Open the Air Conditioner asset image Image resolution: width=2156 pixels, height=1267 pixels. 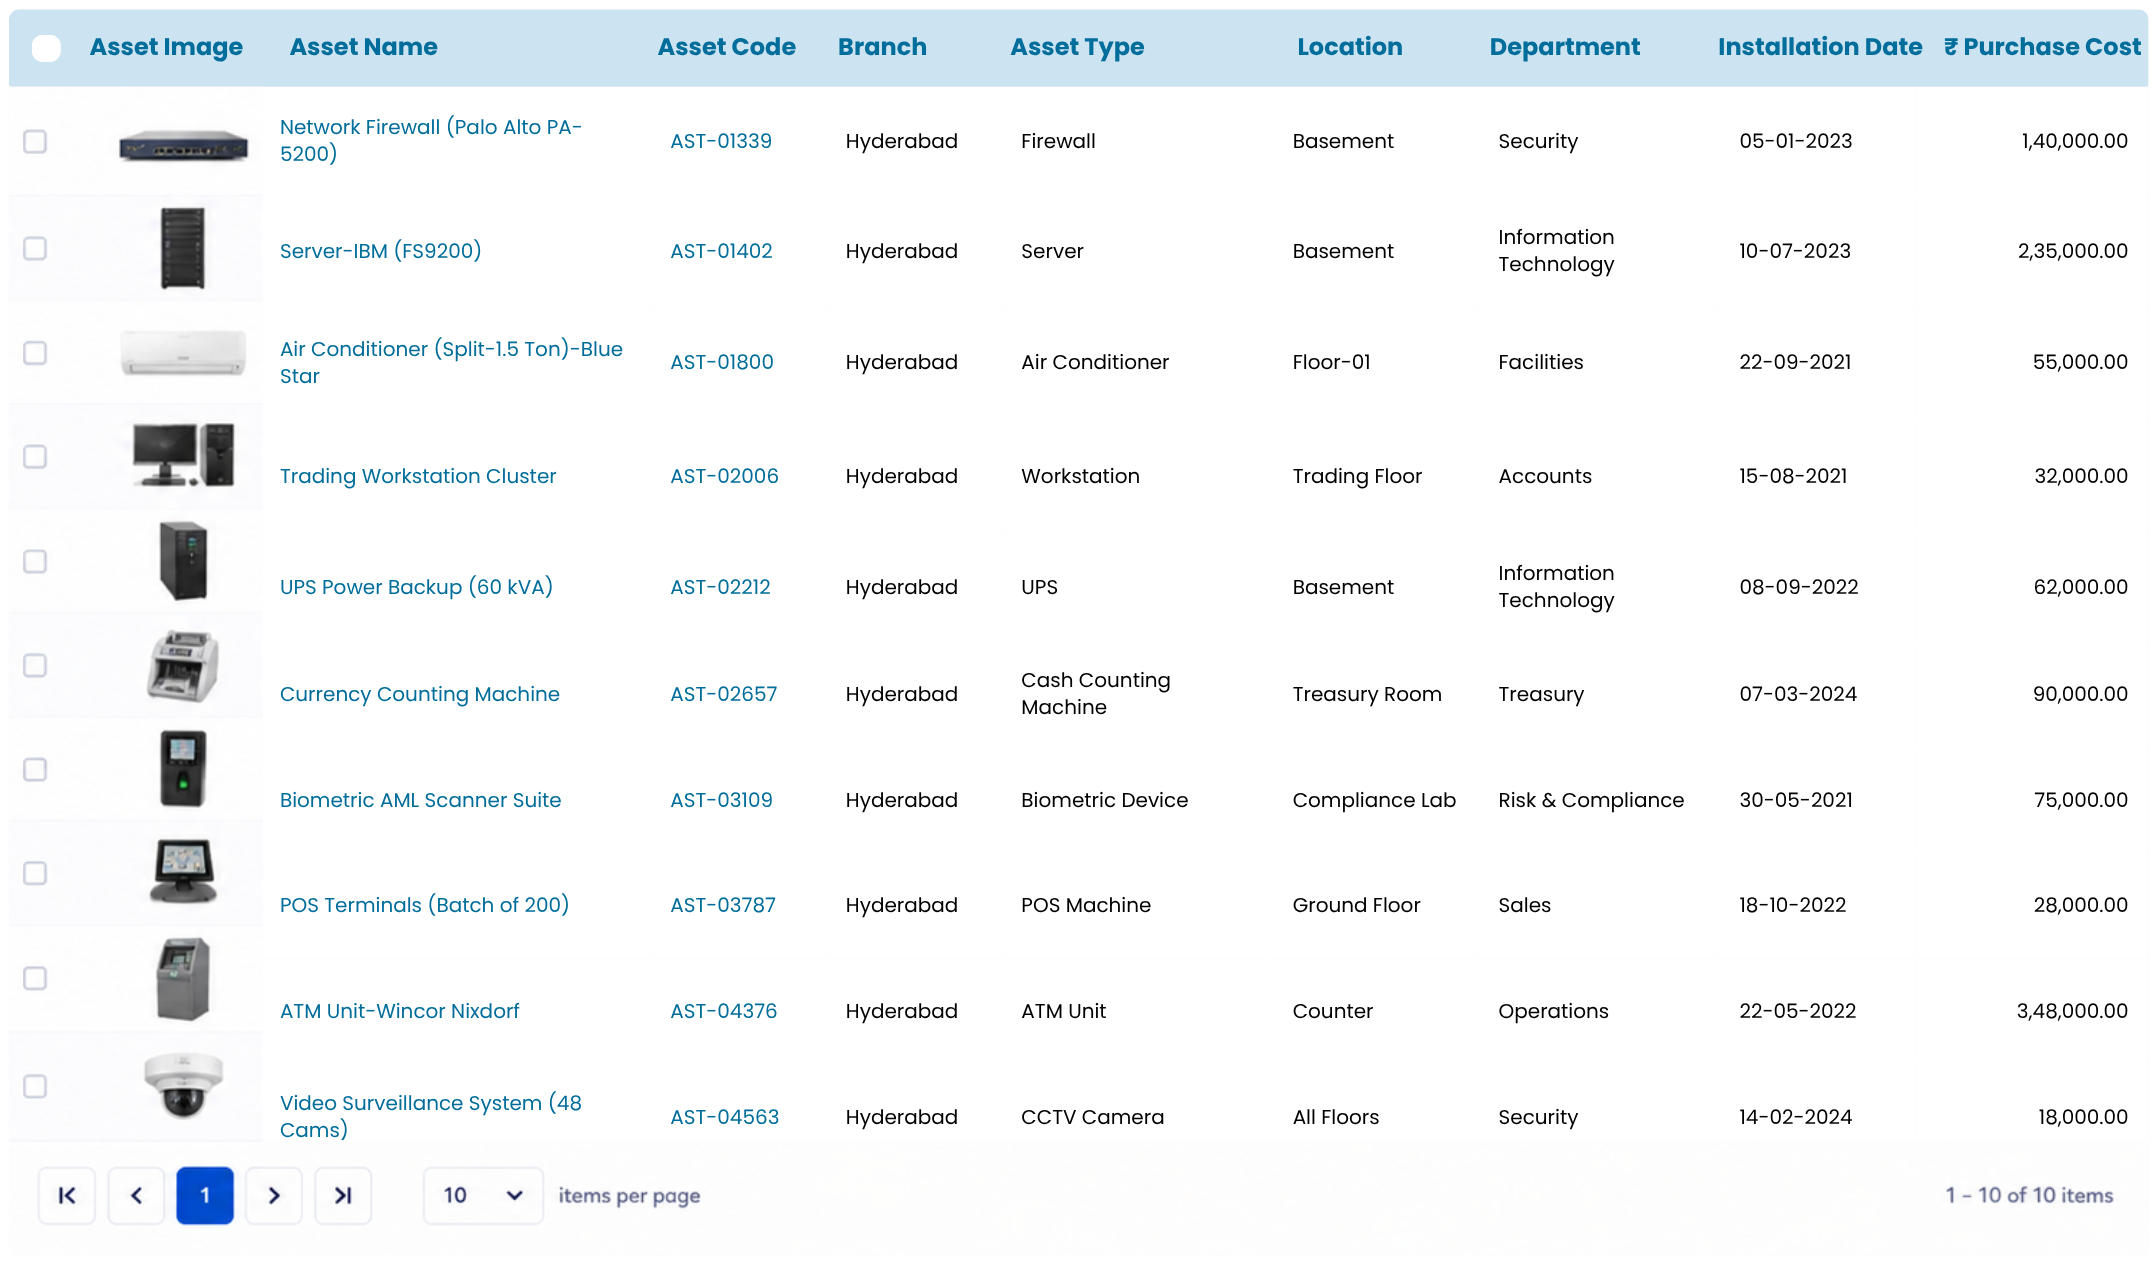183,353
